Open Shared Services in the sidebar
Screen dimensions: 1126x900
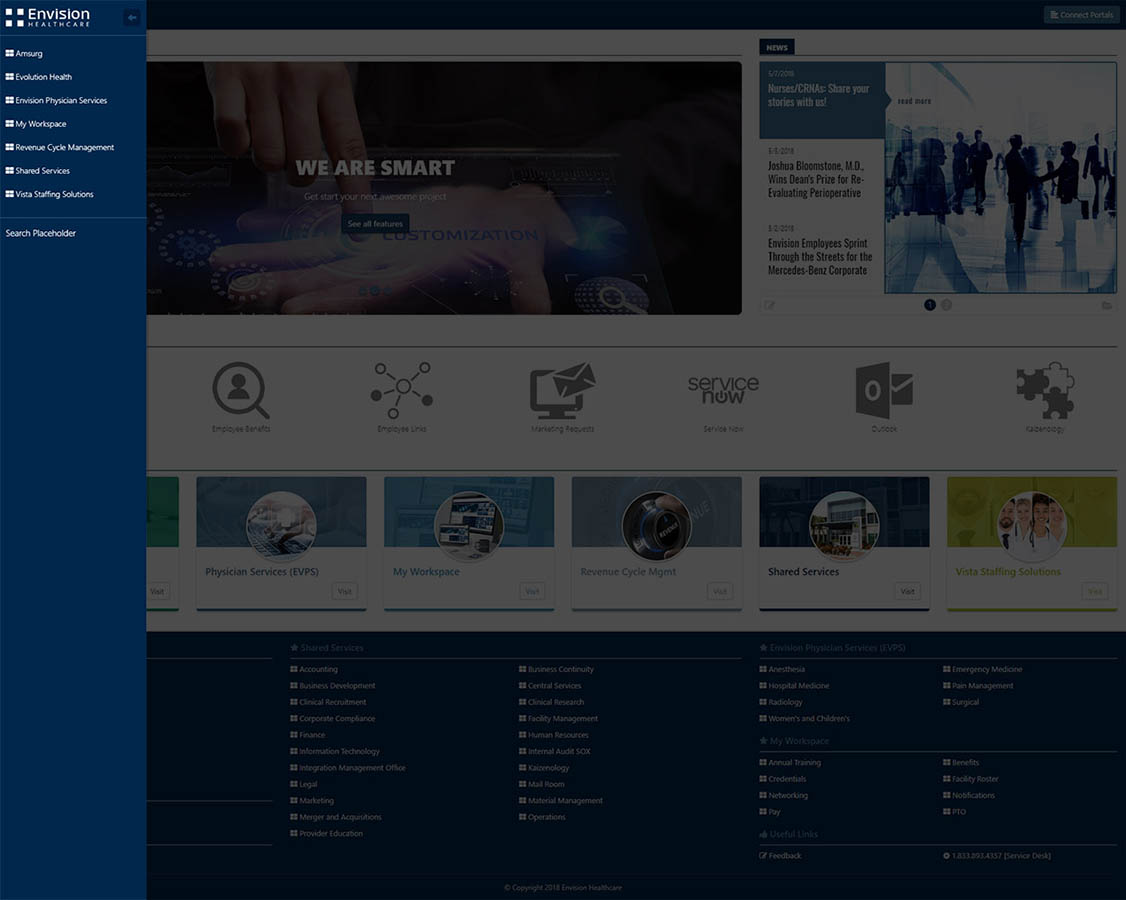pyautogui.click(x=38, y=171)
